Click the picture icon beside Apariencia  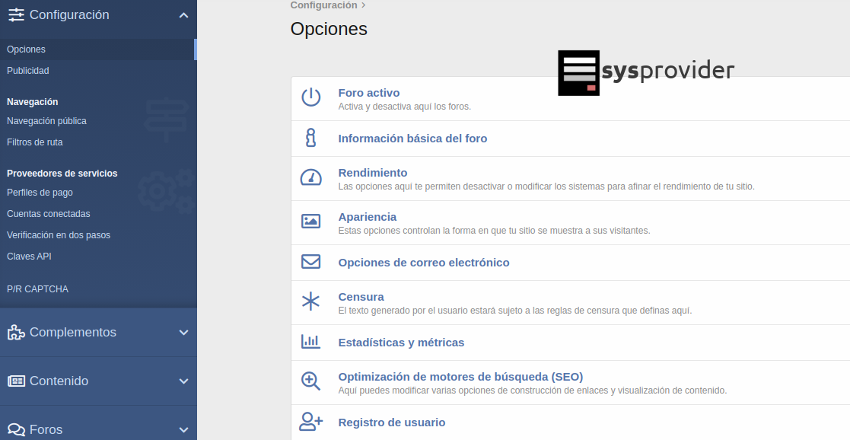[311, 221]
